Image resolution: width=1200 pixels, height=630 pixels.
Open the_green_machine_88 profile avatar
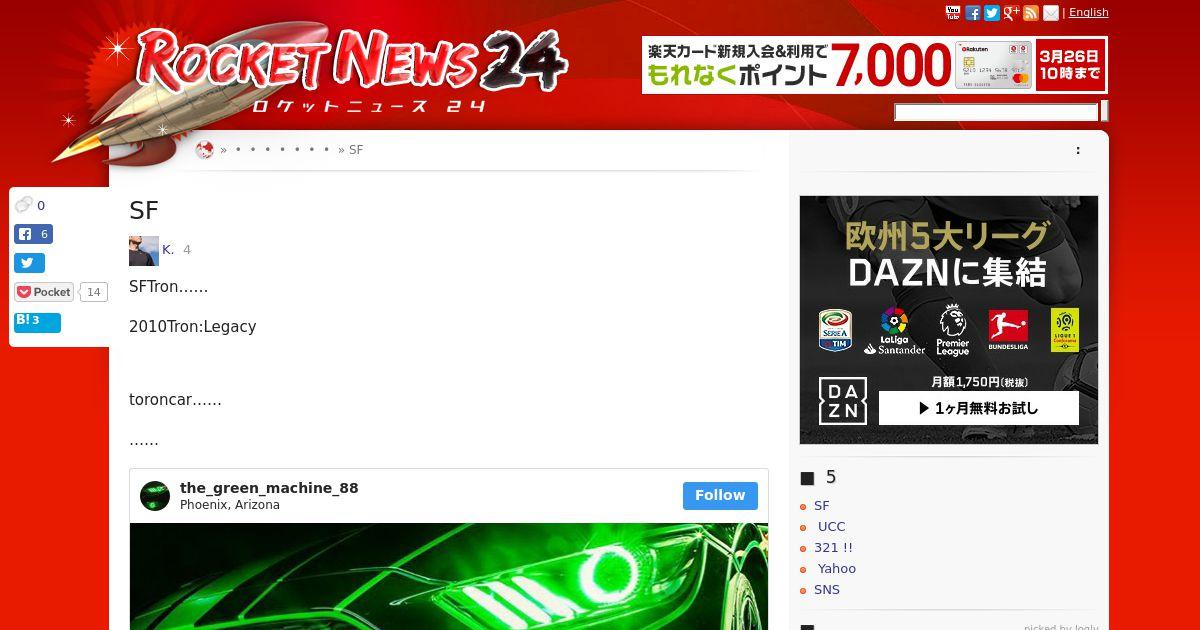[155, 496]
